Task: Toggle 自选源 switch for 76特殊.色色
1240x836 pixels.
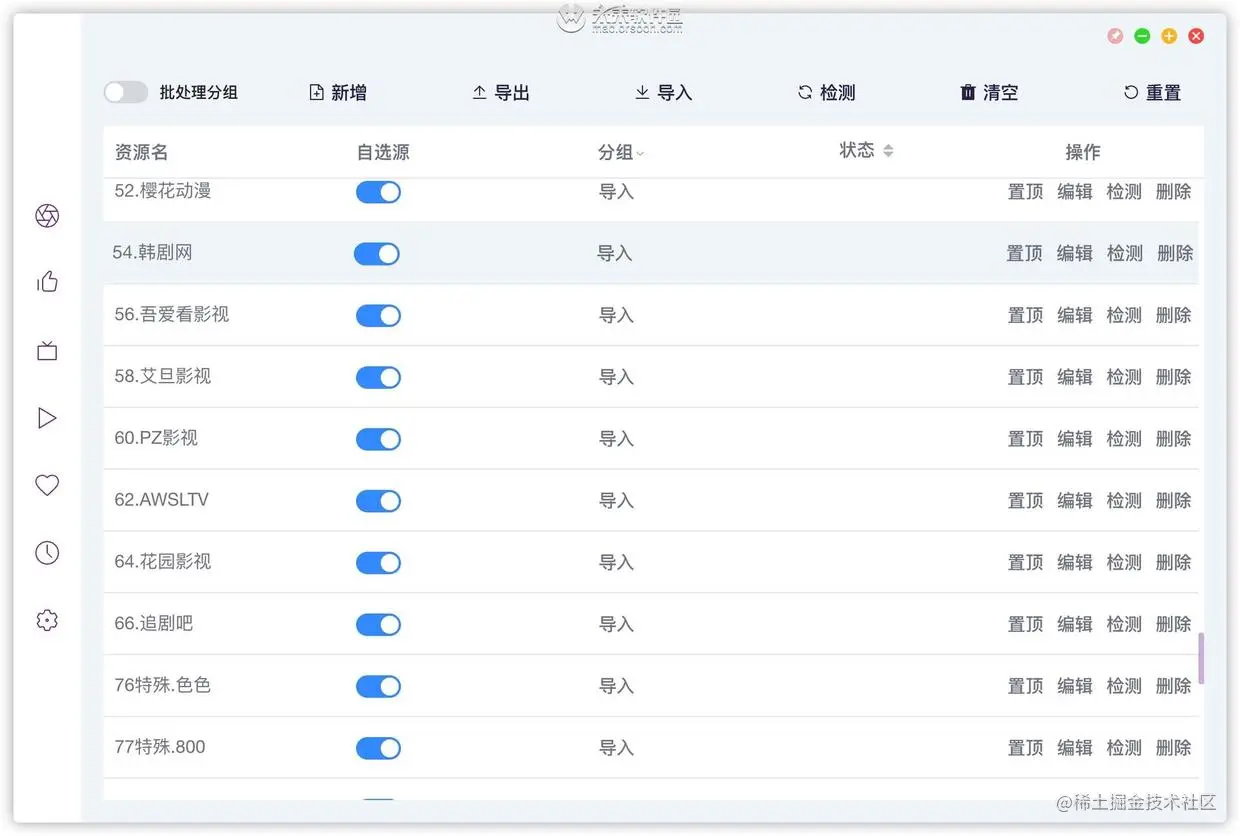Action: coord(378,687)
